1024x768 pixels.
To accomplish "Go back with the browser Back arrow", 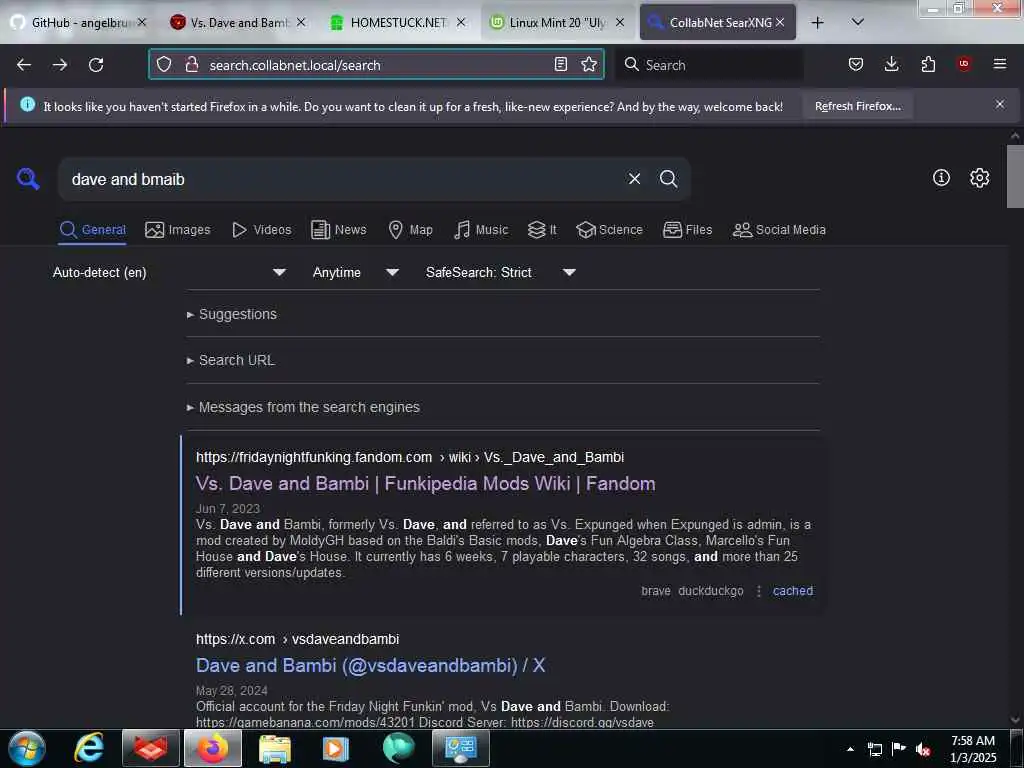I will point(24,65).
